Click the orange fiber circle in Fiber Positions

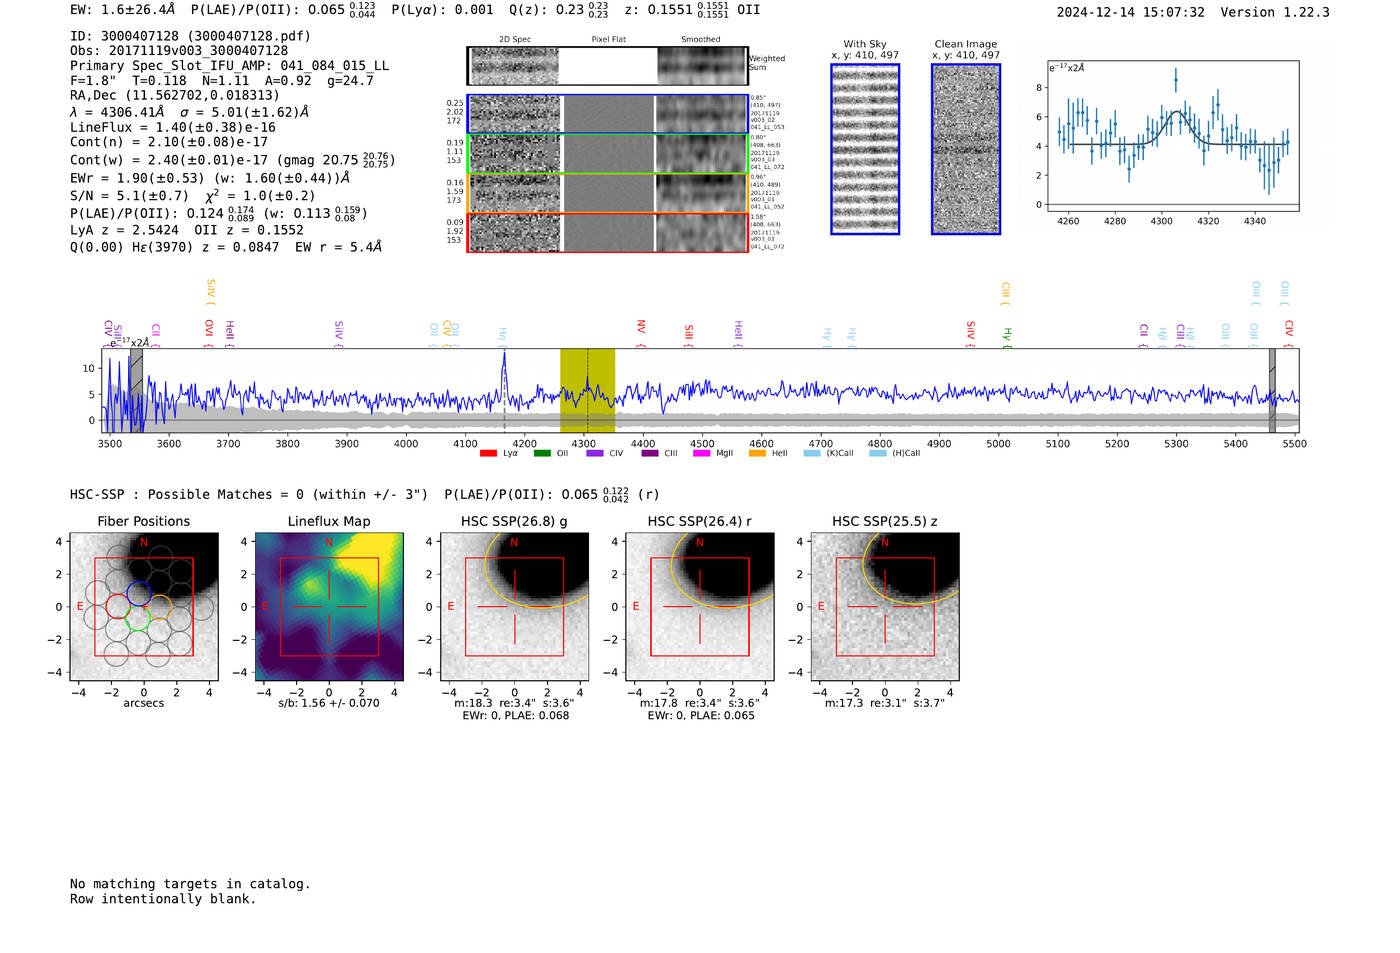160,607
